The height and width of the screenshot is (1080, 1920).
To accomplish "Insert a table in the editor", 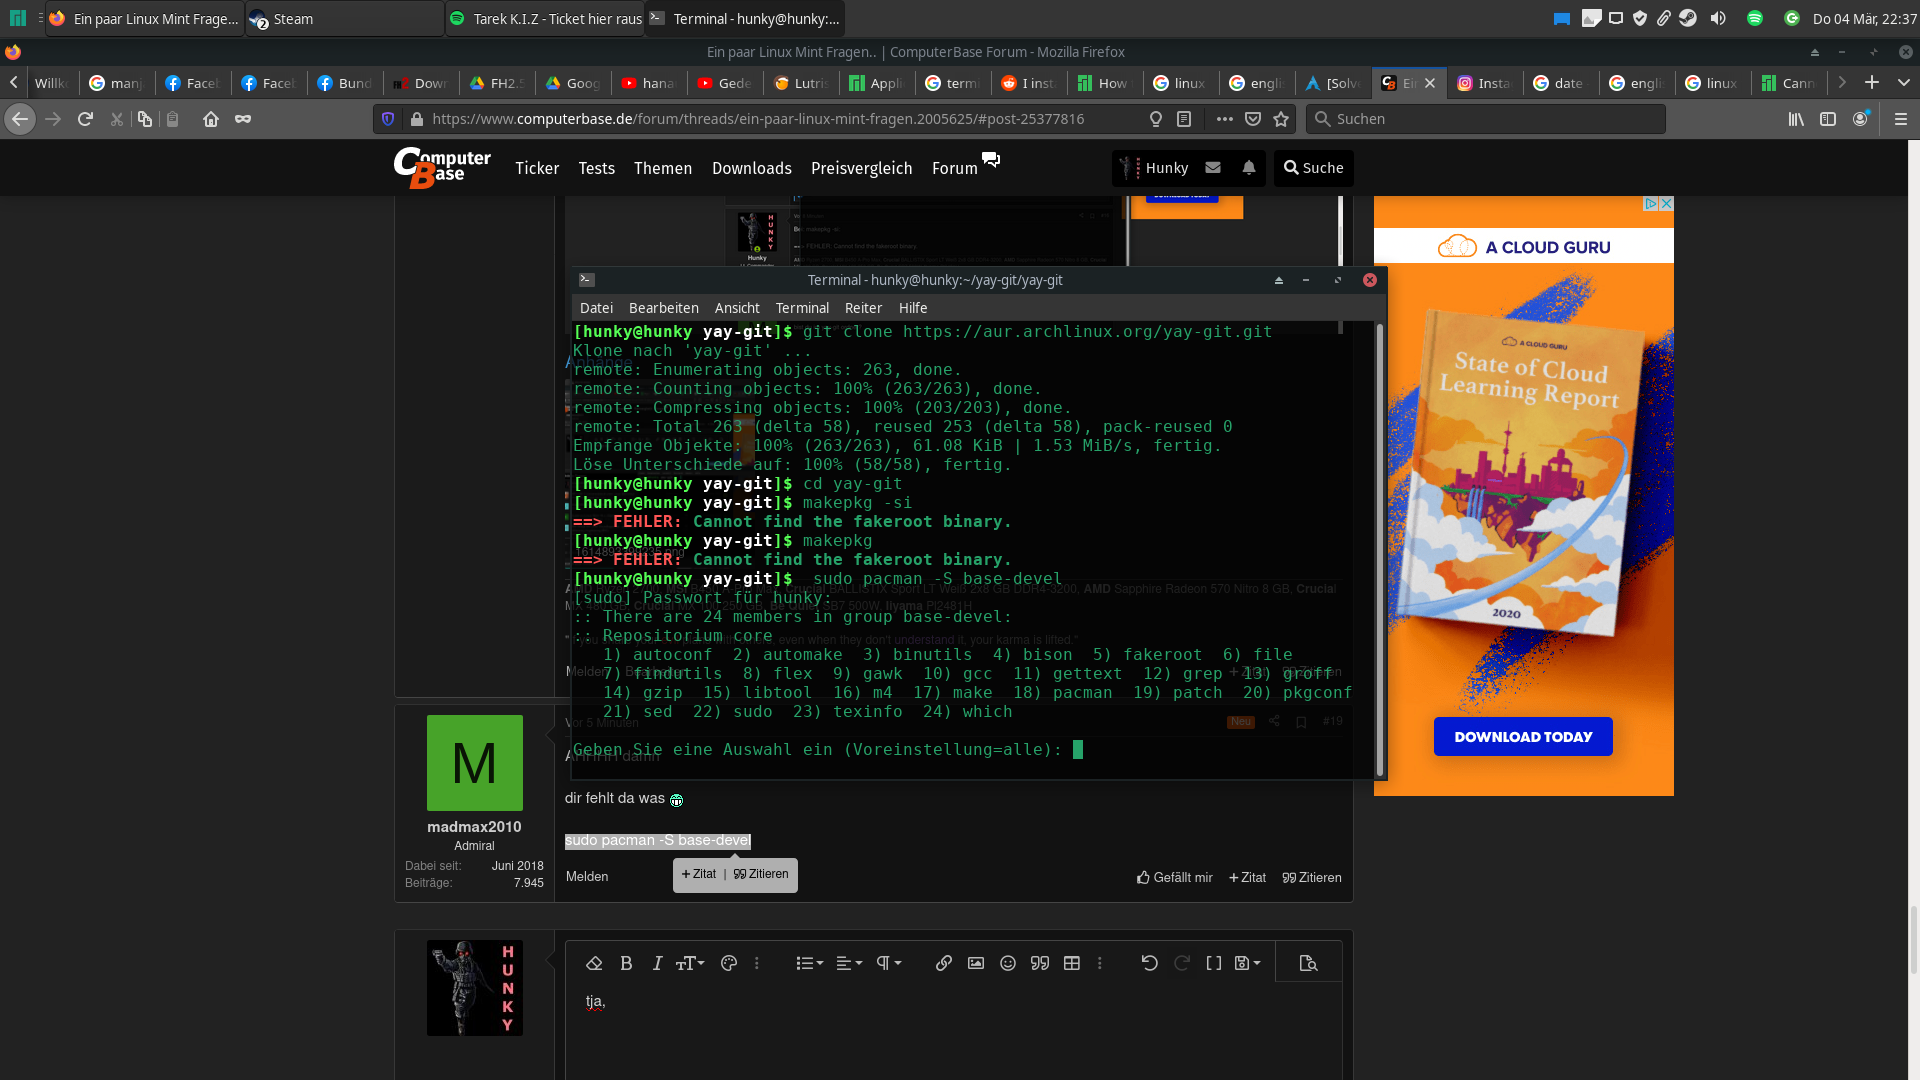I will pos(1072,963).
